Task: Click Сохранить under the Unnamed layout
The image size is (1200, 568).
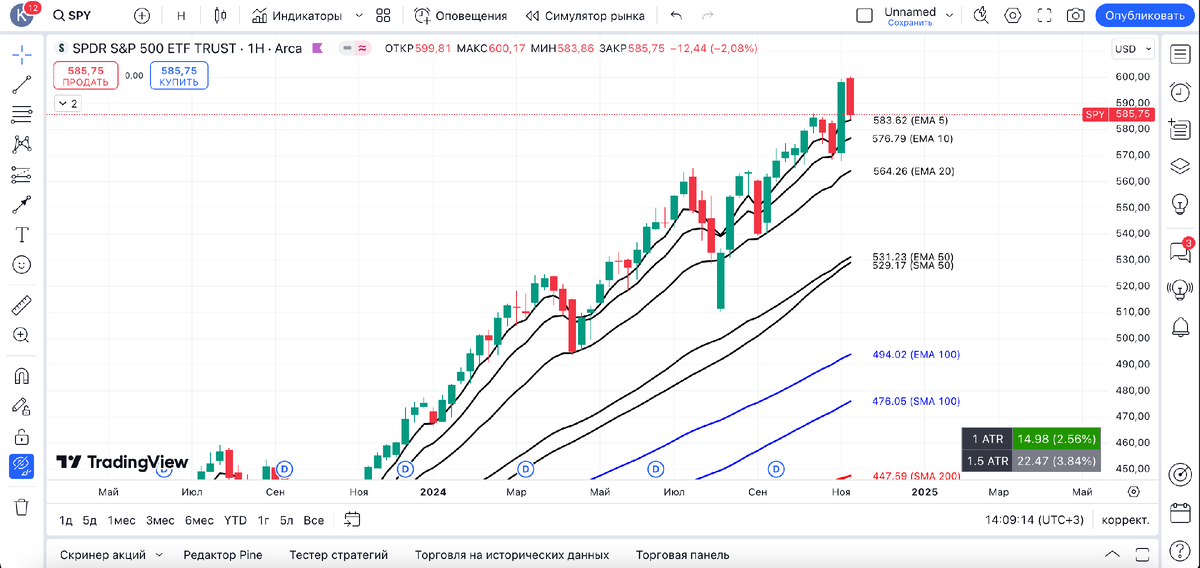Action: (x=910, y=22)
